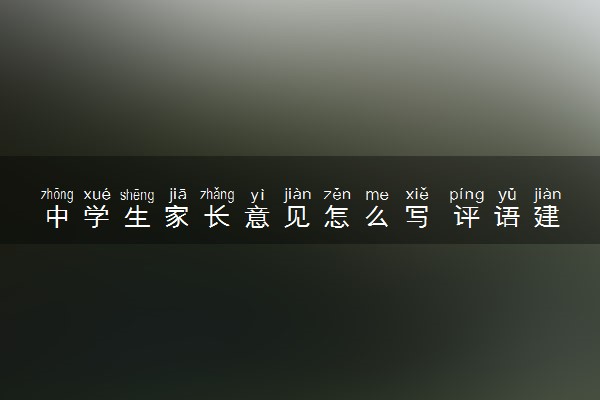Click the Chinese character 学
600x400 pixels.
point(97,217)
